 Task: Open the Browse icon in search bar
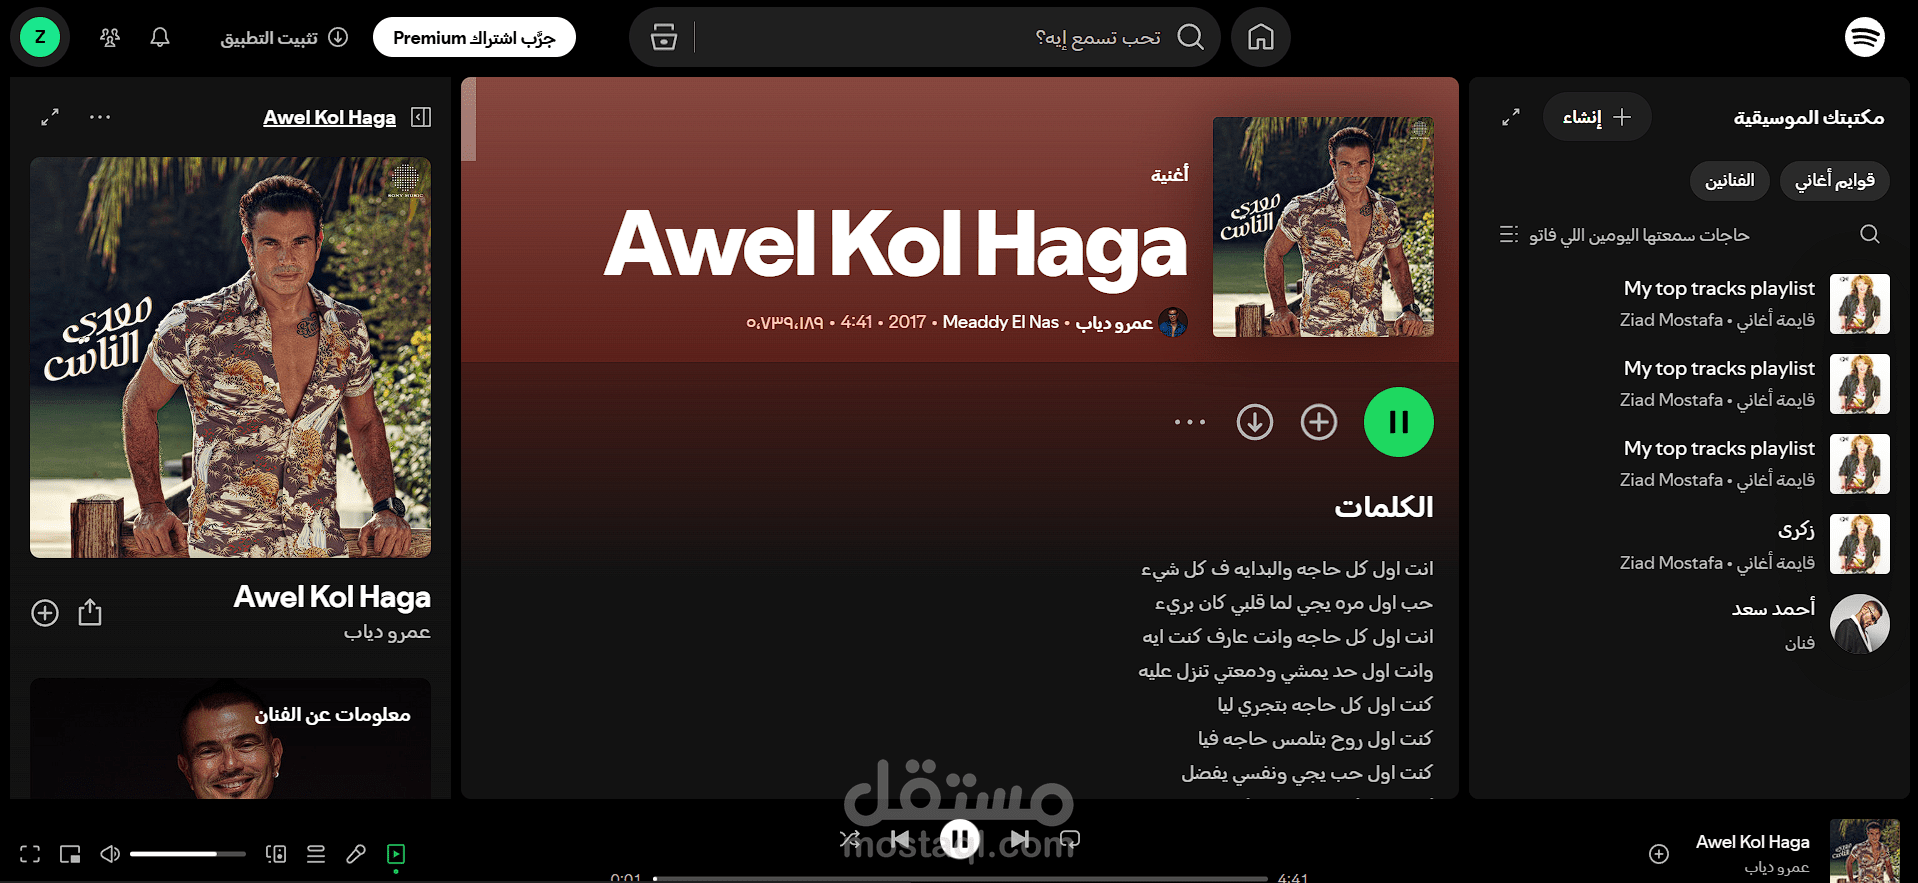[x=663, y=38]
